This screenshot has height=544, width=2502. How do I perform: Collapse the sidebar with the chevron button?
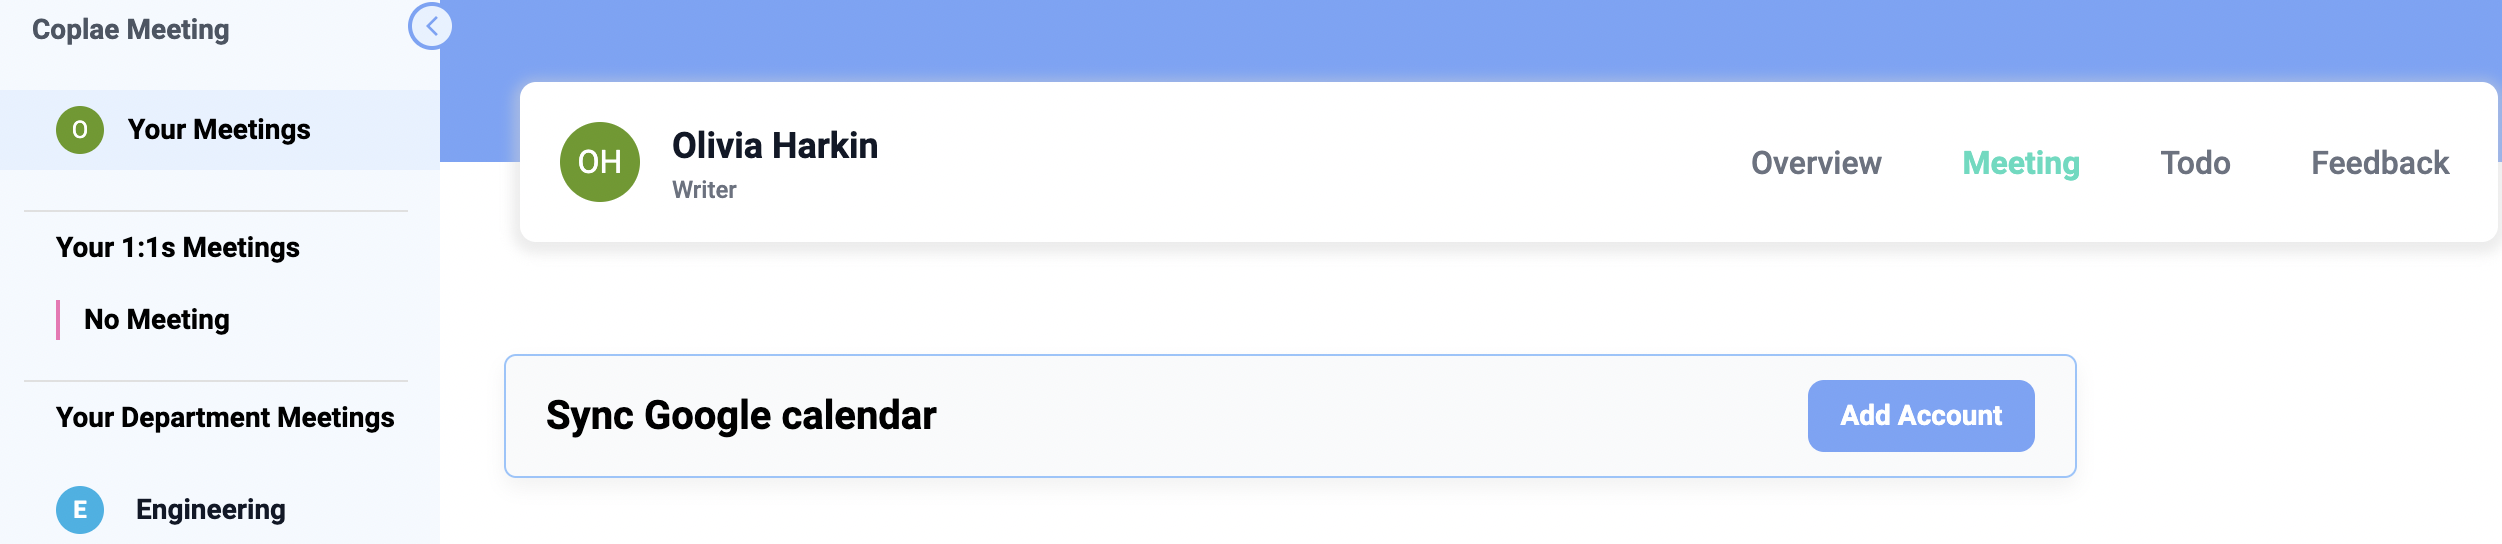coord(431,27)
